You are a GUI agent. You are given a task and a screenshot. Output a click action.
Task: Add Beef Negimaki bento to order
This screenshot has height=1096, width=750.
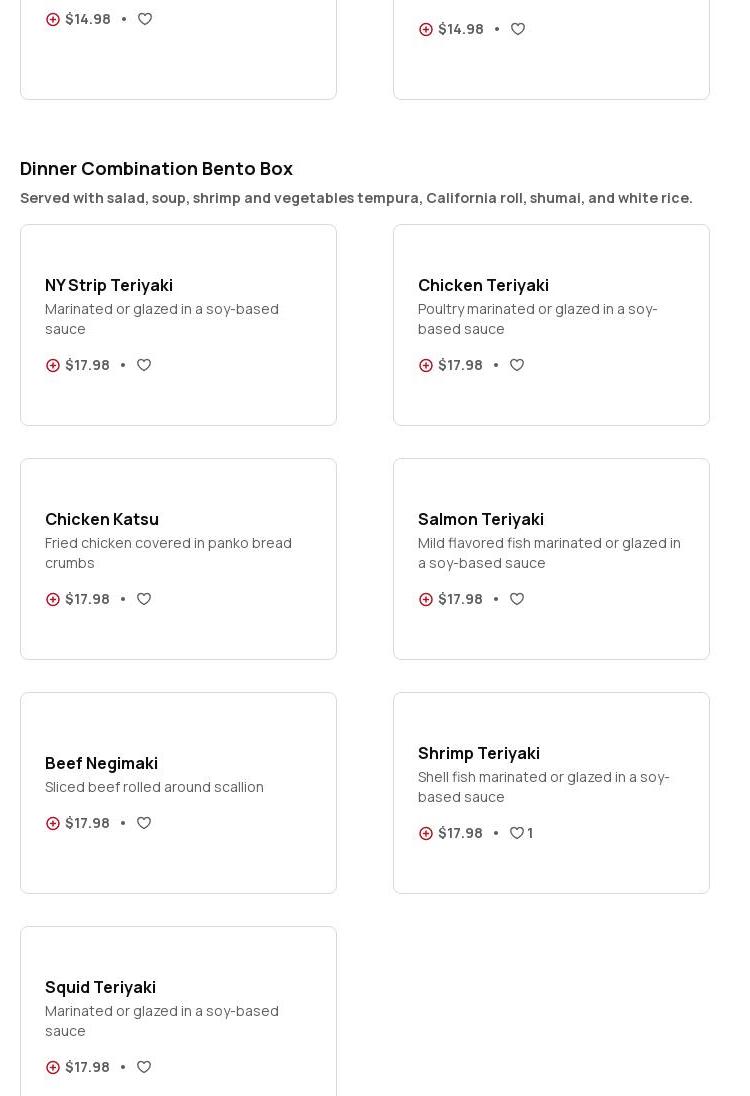point(53,824)
